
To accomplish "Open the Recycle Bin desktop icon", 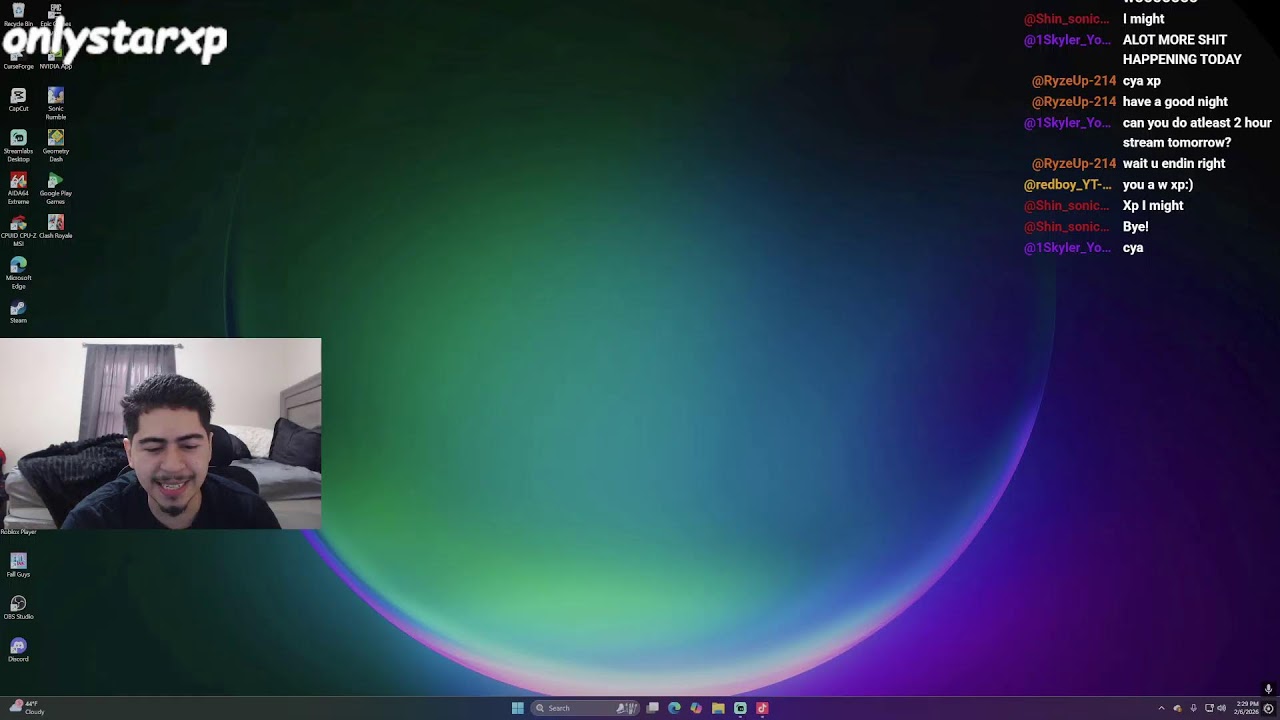I will click(18, 13).
